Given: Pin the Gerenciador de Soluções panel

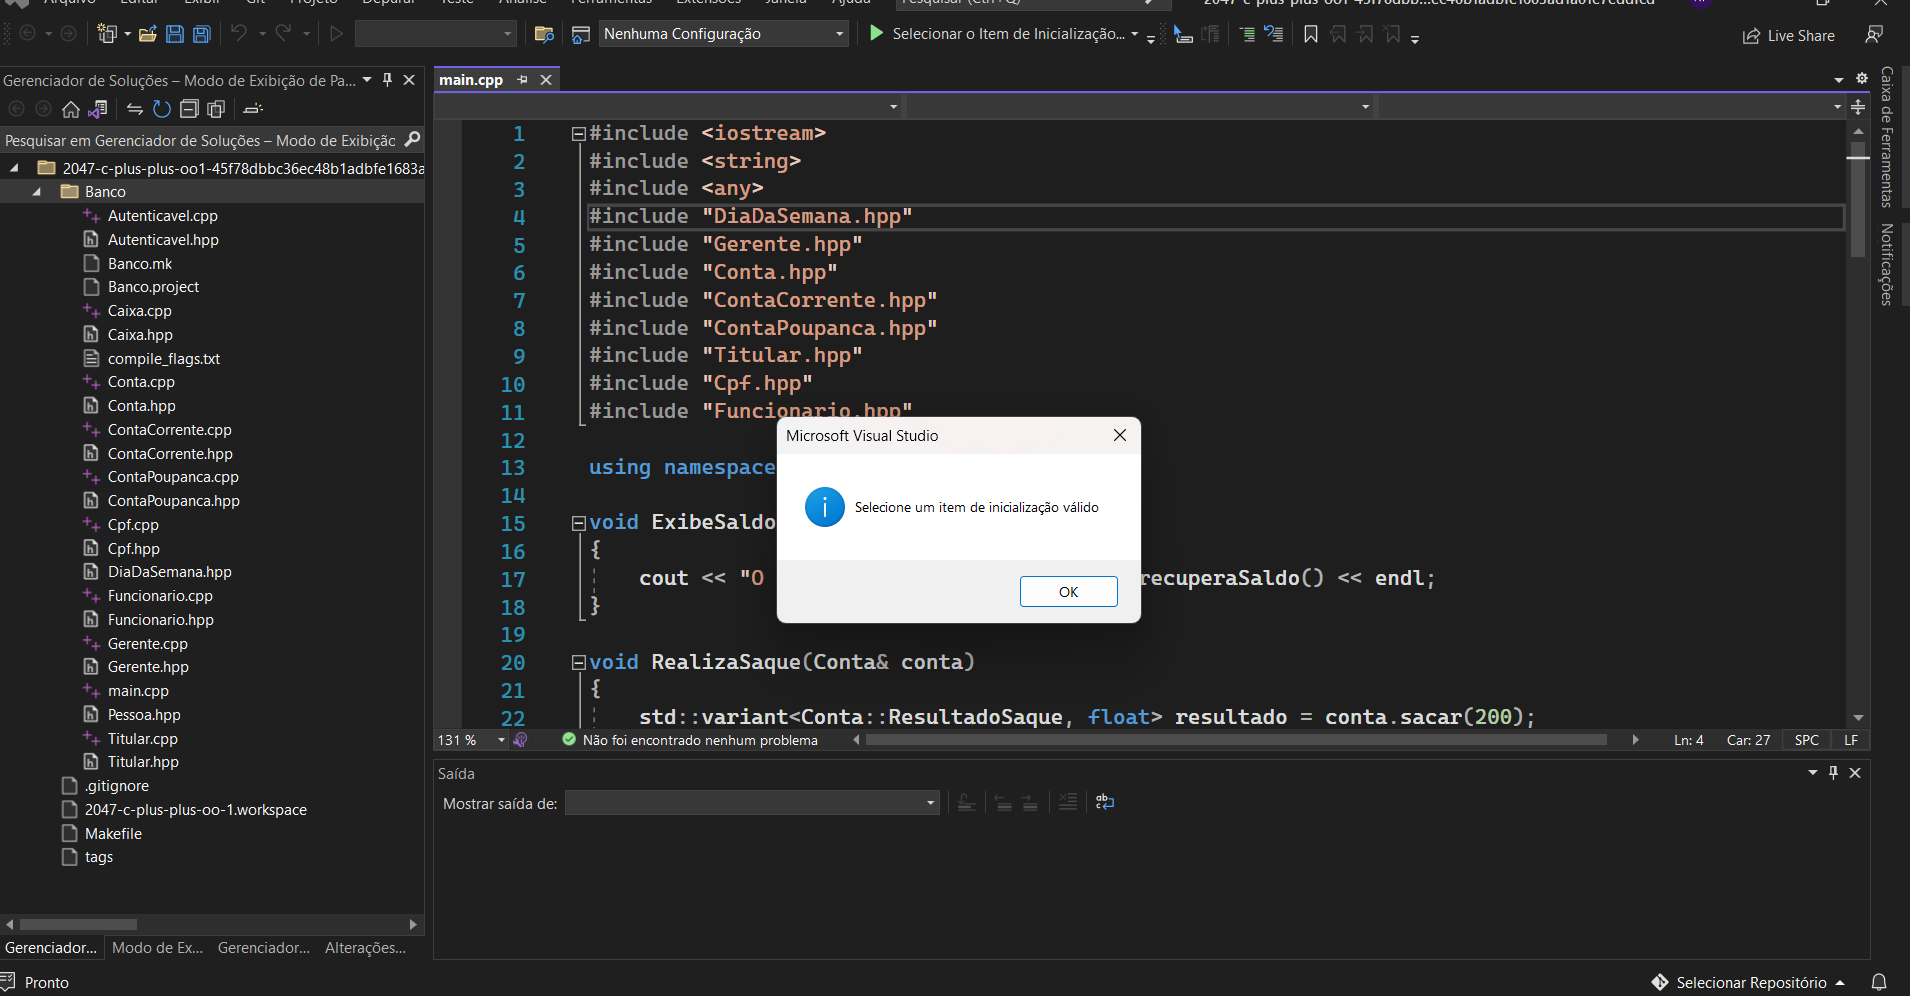Looking at the screenshot, I should pyautogui.click(x=387, y=80).
